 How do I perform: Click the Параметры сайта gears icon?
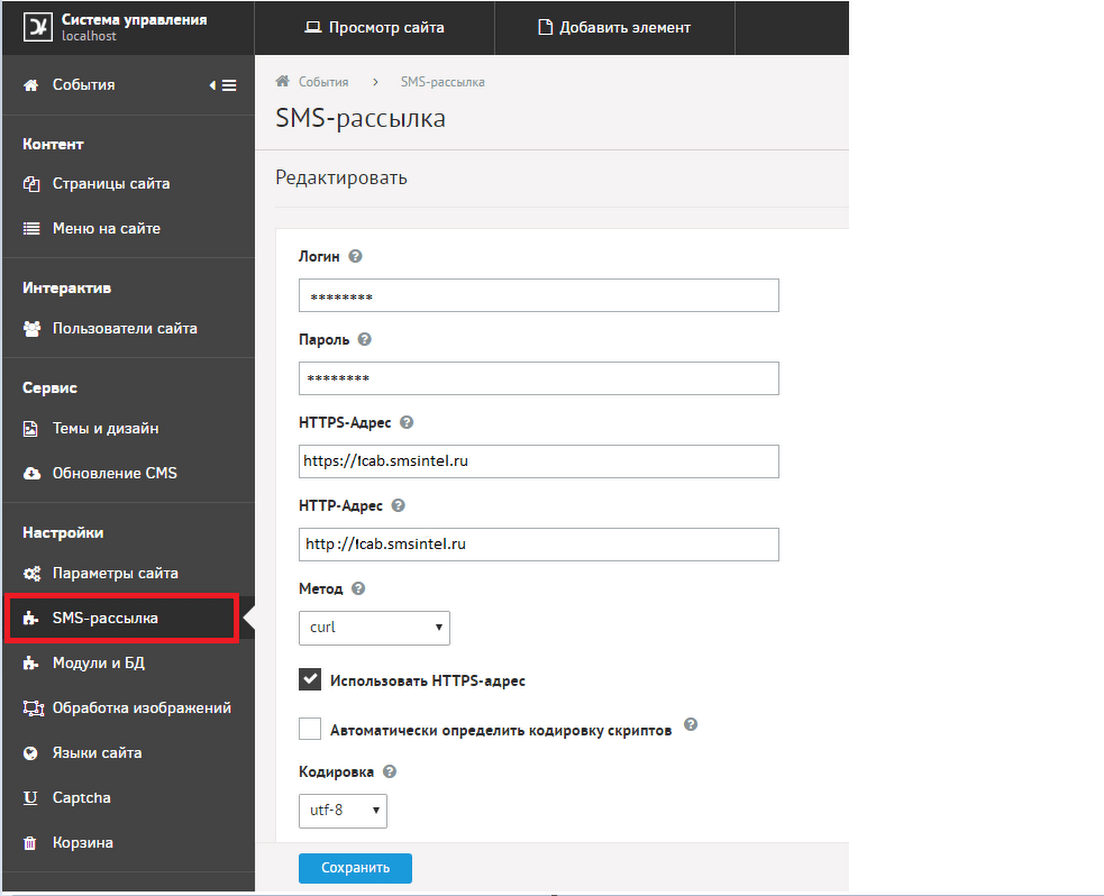pos(32,574)
